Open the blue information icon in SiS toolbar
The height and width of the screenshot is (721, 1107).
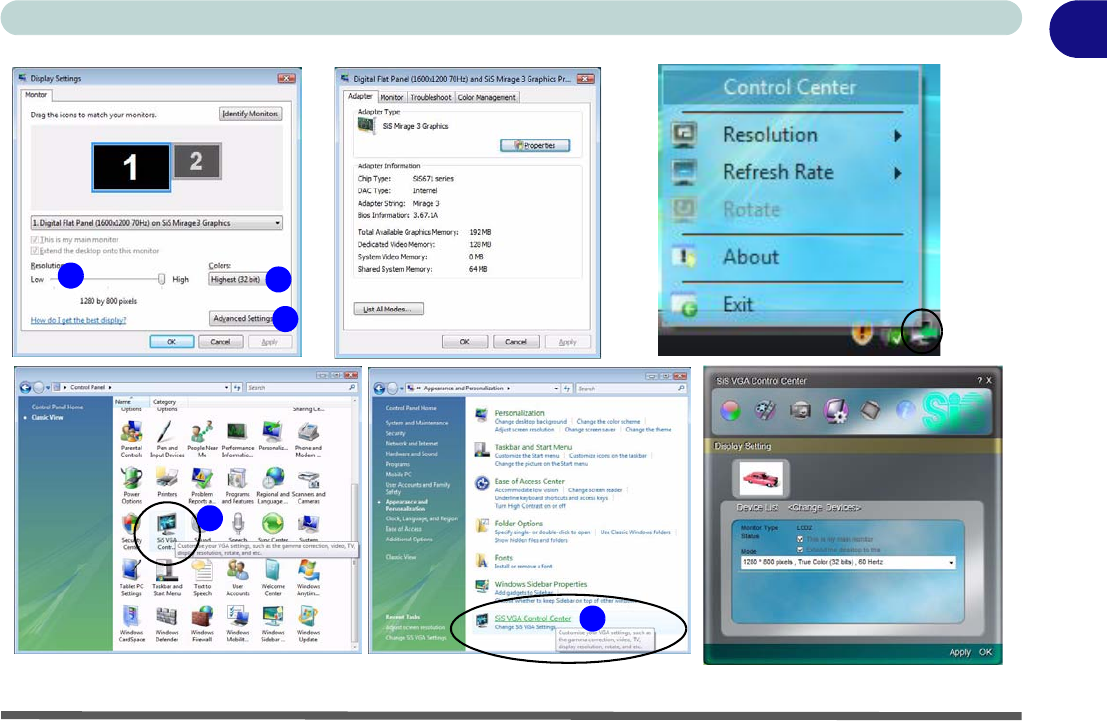click(x=905, y=410)
